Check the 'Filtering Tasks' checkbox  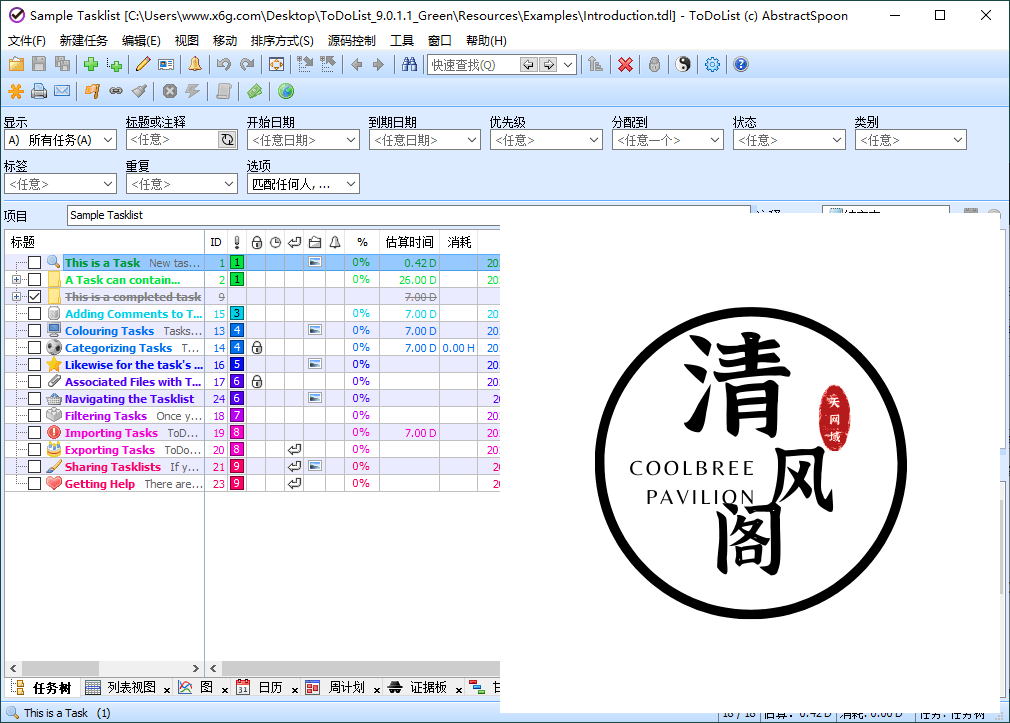pyautogui.click(x=35, y=416)
